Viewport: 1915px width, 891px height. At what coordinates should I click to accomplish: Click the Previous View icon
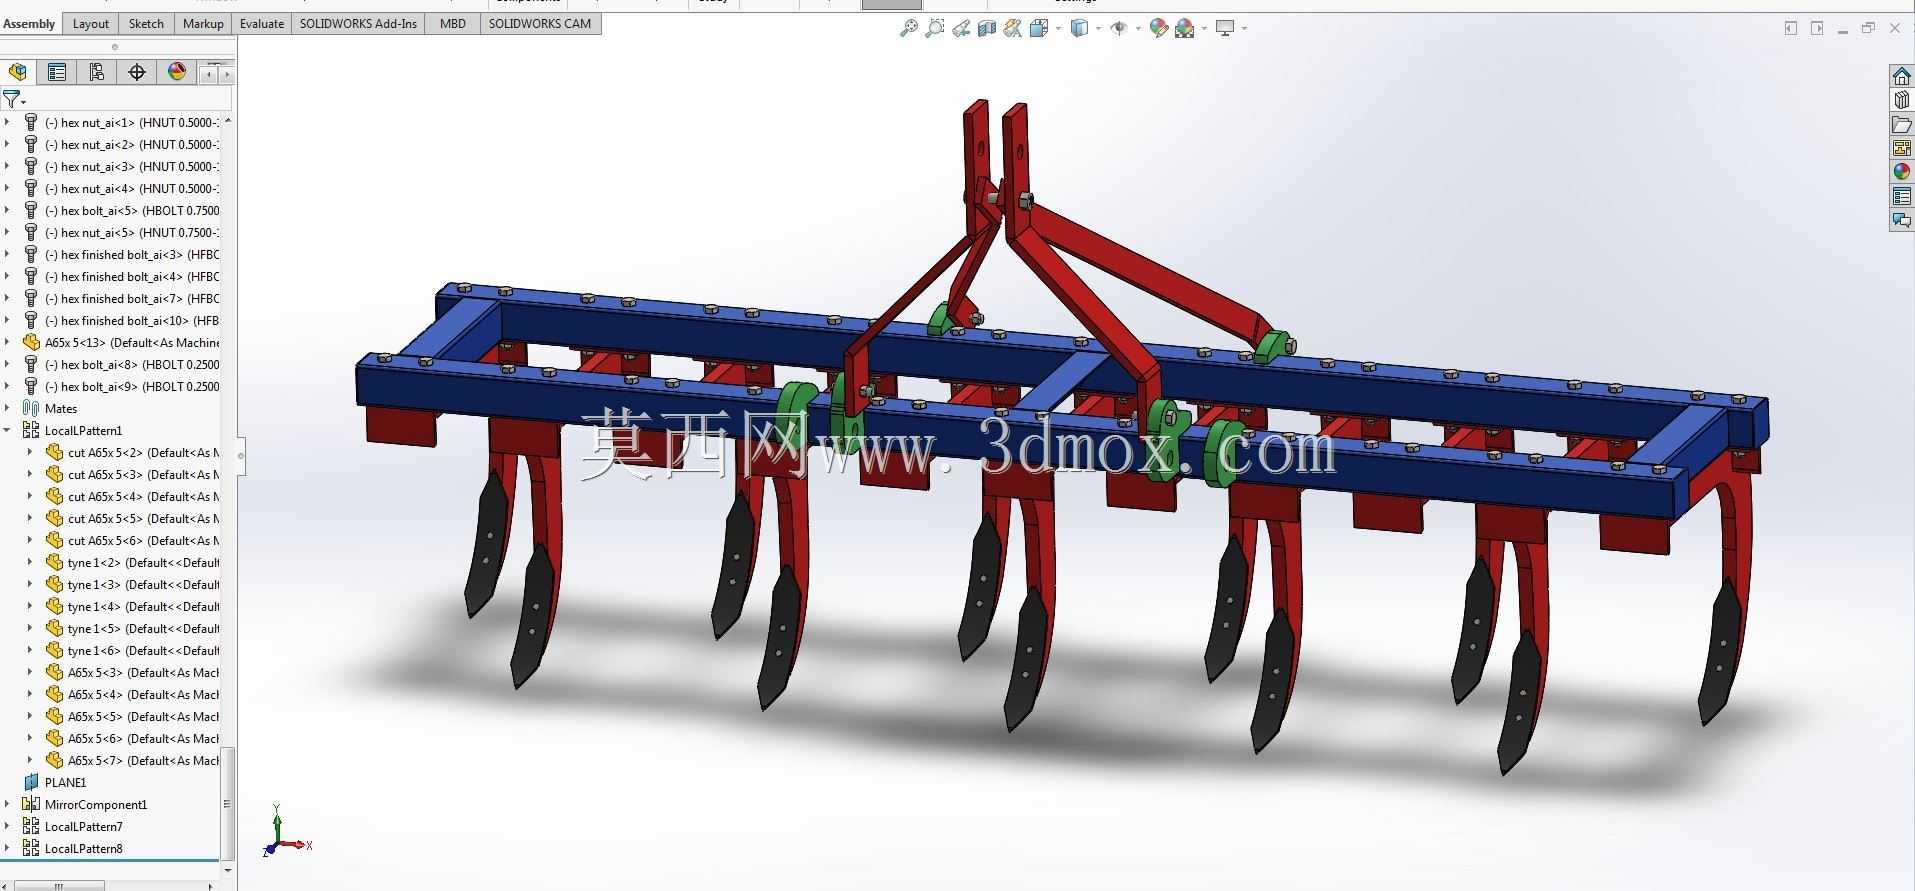(961, 28)
